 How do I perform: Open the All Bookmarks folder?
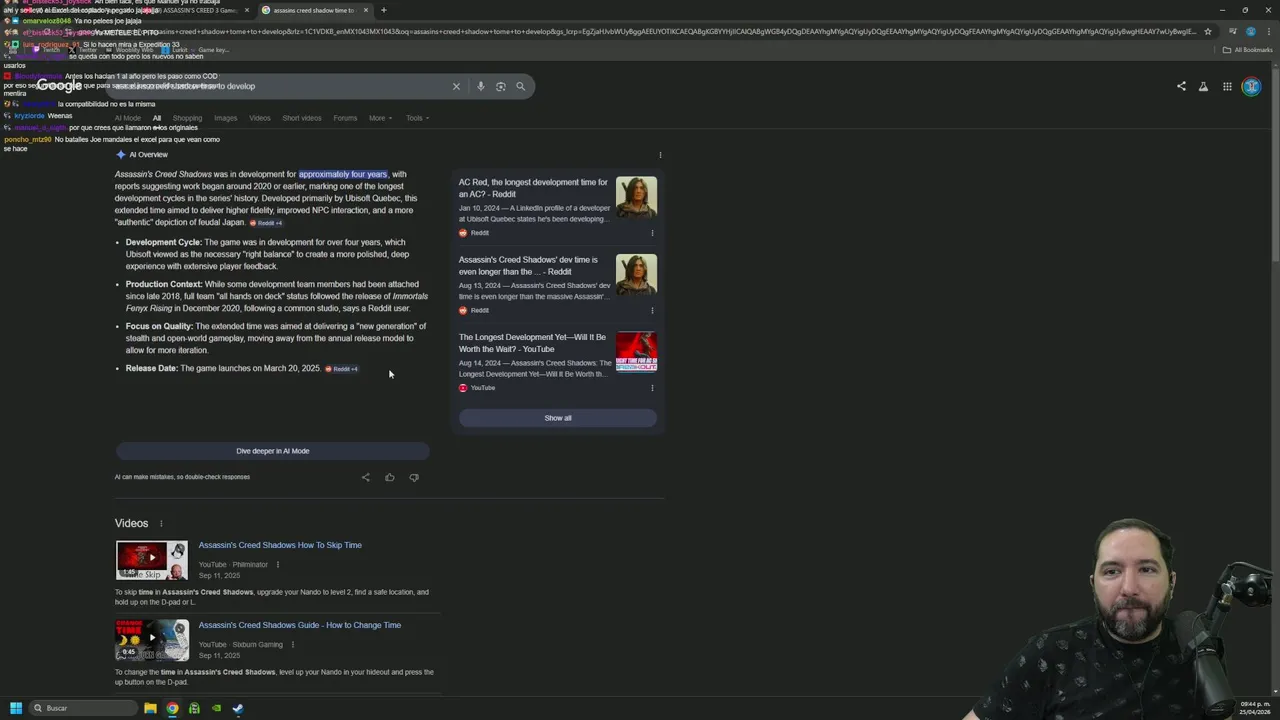pyautogui.click(x=1247, y=50)
